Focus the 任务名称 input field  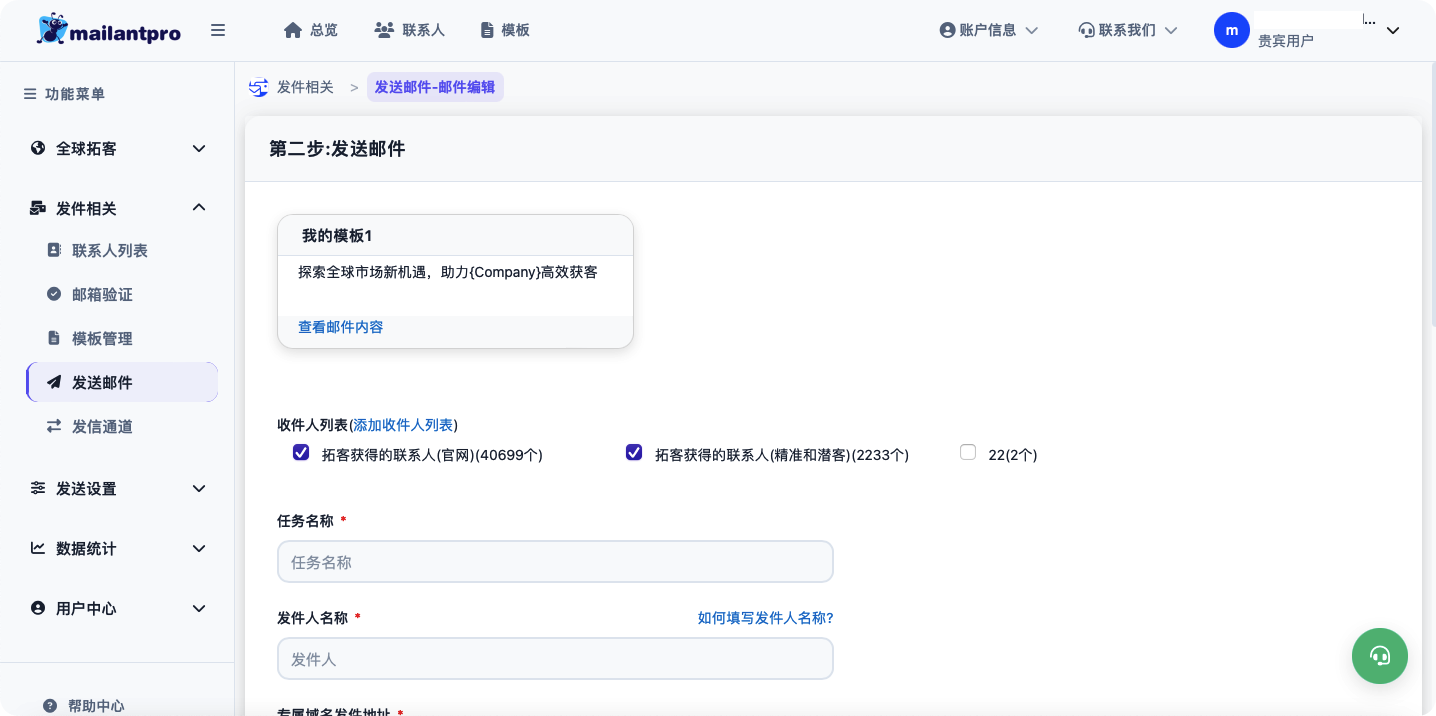pos(555,562)
